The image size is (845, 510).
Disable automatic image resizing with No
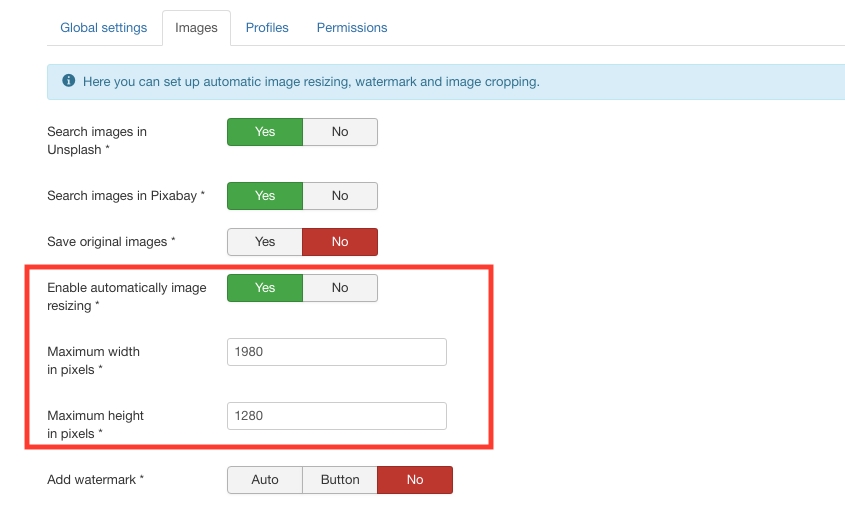click(340, 288)
